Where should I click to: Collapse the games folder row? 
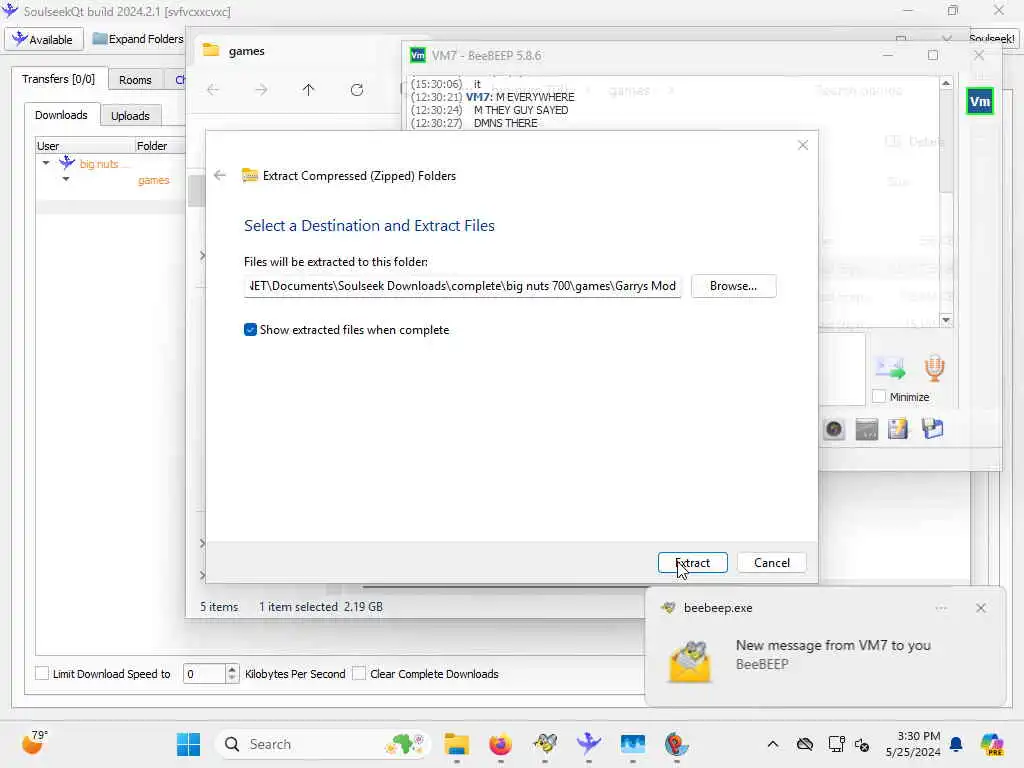(x=66, y=179)
